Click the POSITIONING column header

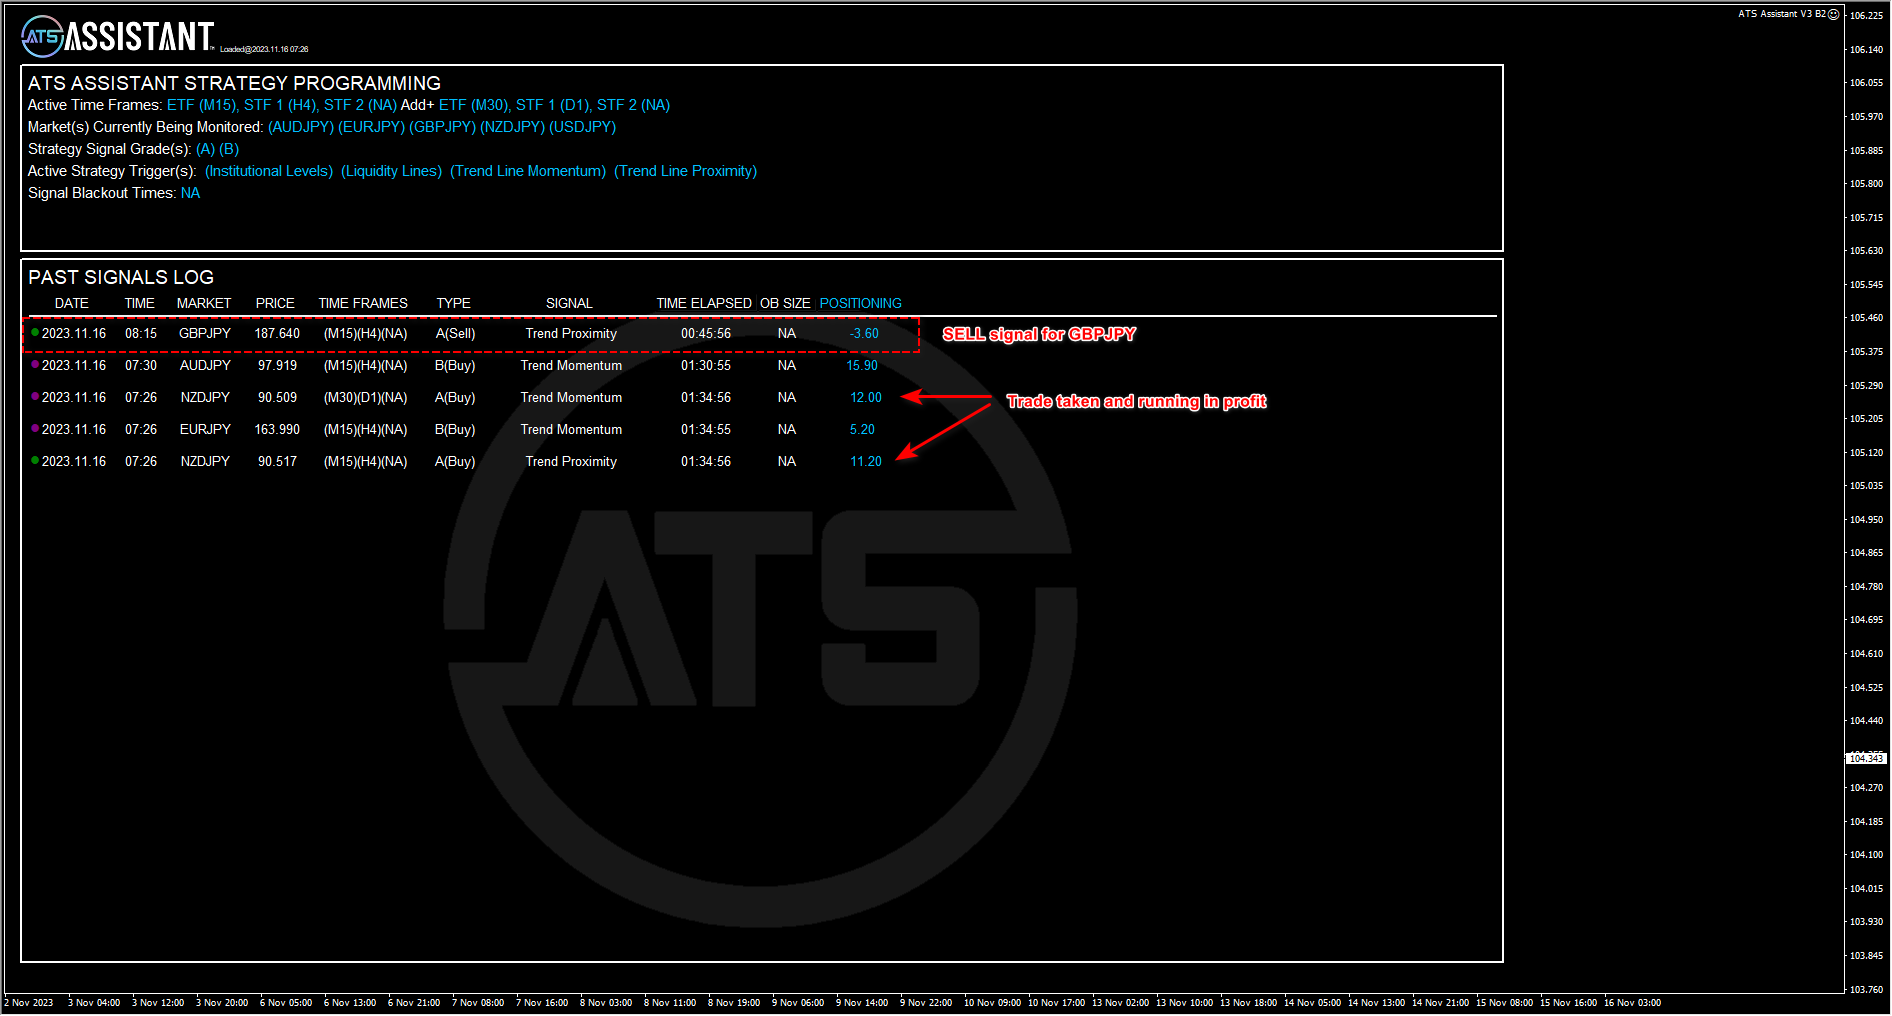click(860, 303)
